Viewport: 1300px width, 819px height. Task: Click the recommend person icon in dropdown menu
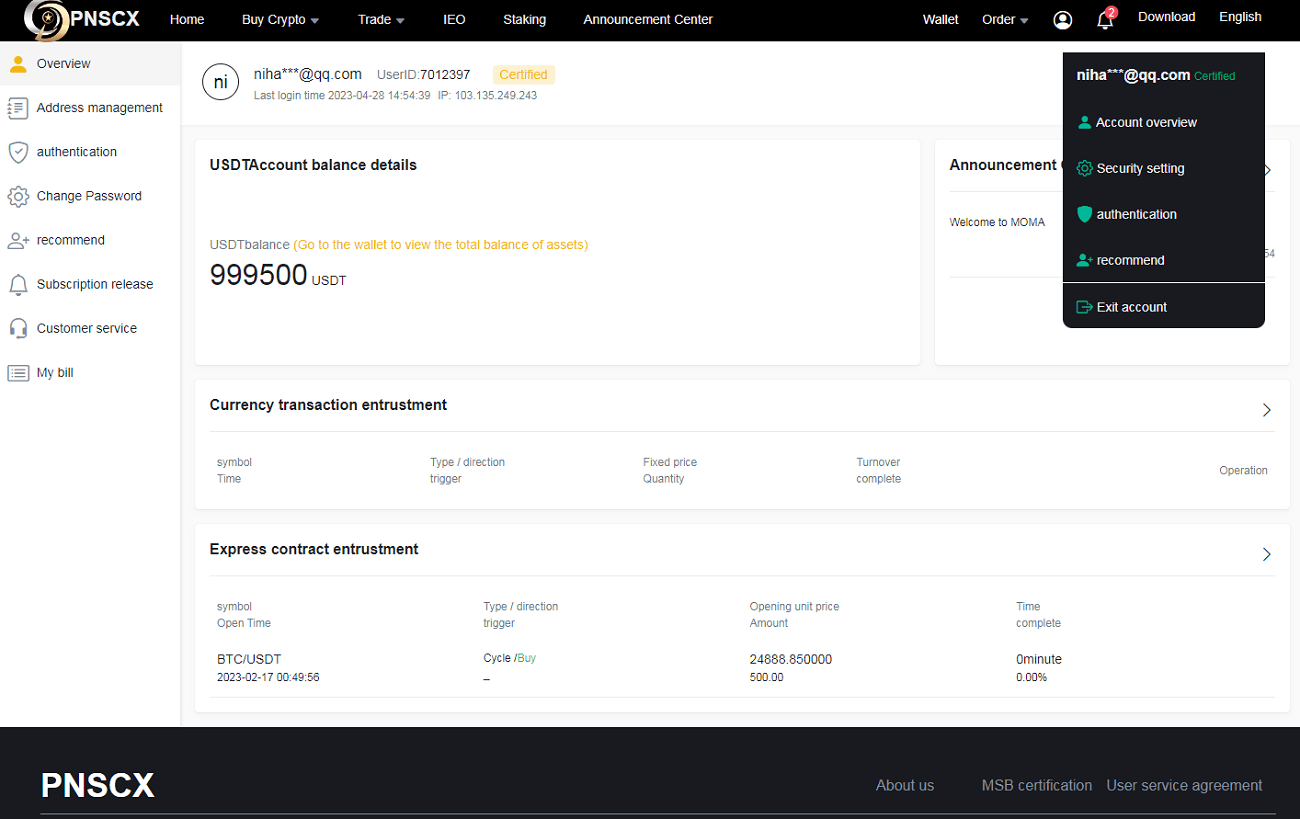pos(1084,260)
